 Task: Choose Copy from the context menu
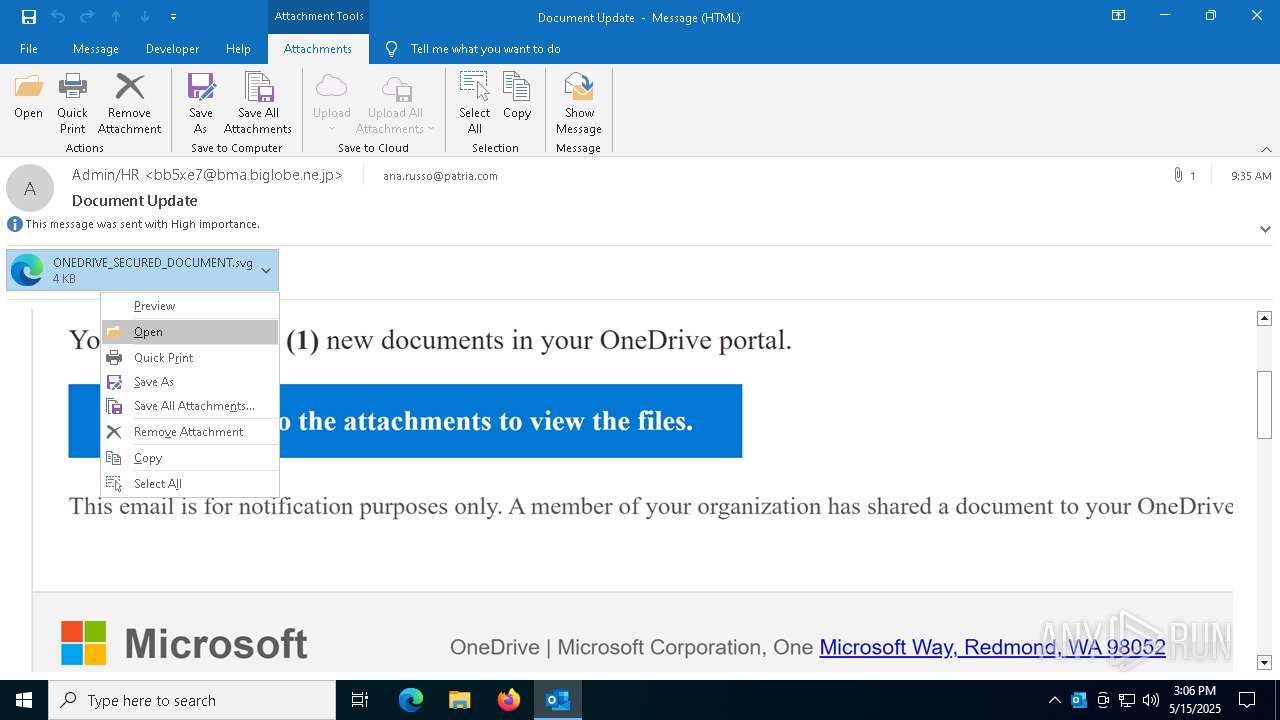coord(190,458)
